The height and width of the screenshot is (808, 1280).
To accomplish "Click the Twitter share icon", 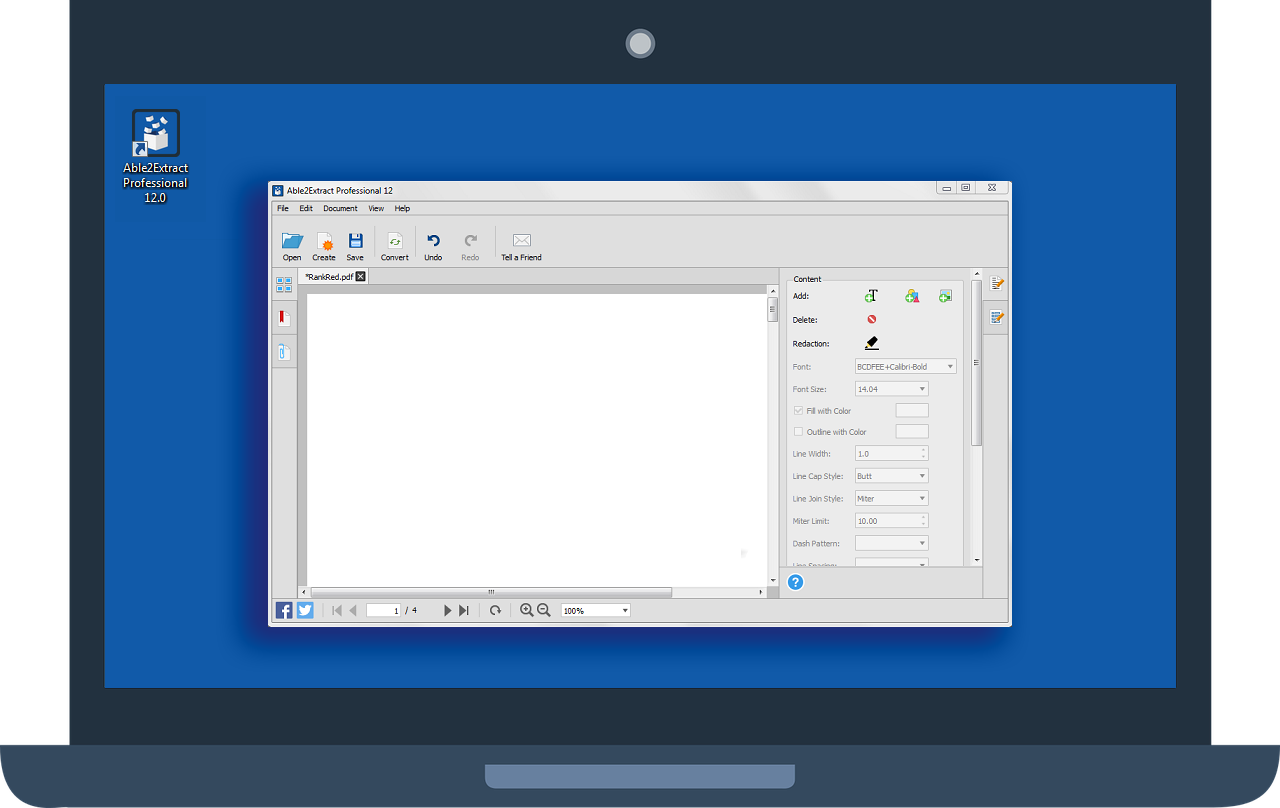I will 305,610.
